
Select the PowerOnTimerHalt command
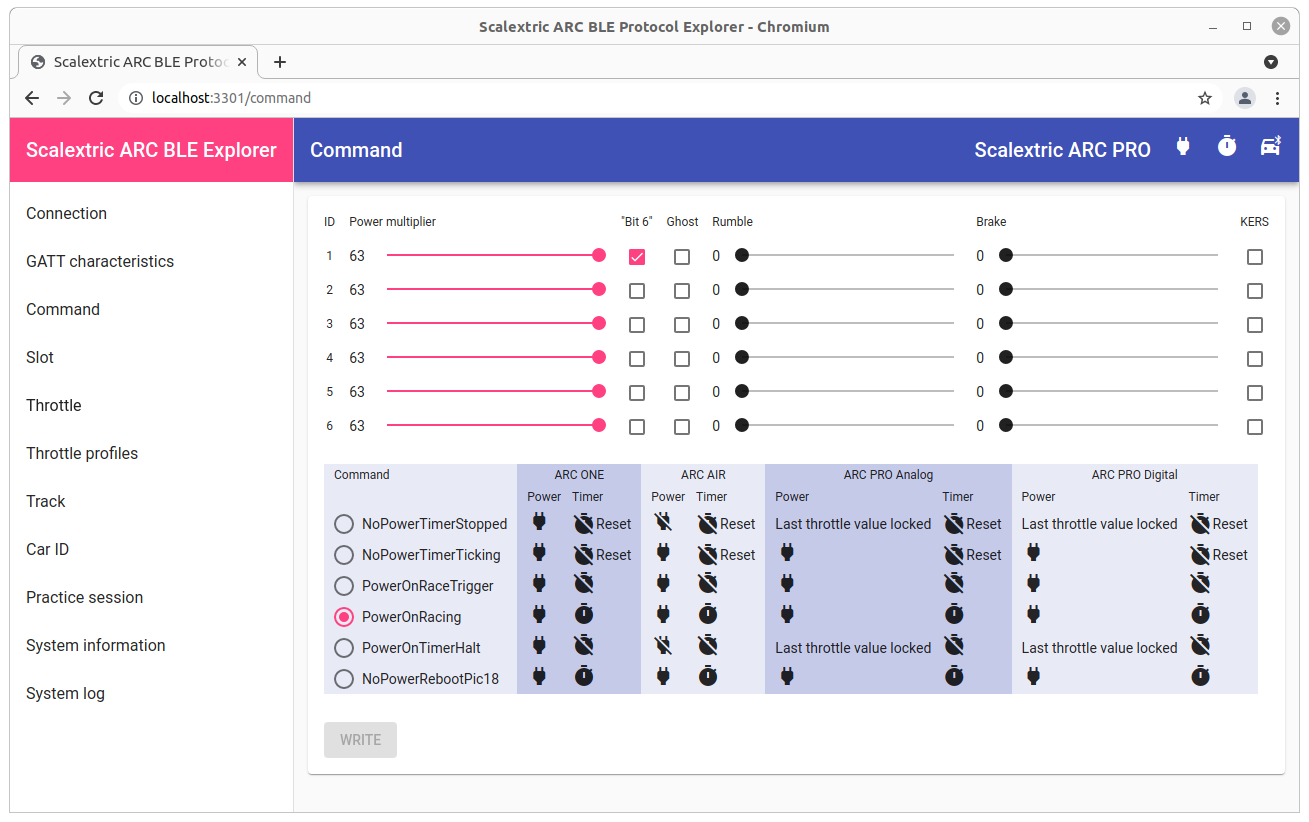[344, 648]
